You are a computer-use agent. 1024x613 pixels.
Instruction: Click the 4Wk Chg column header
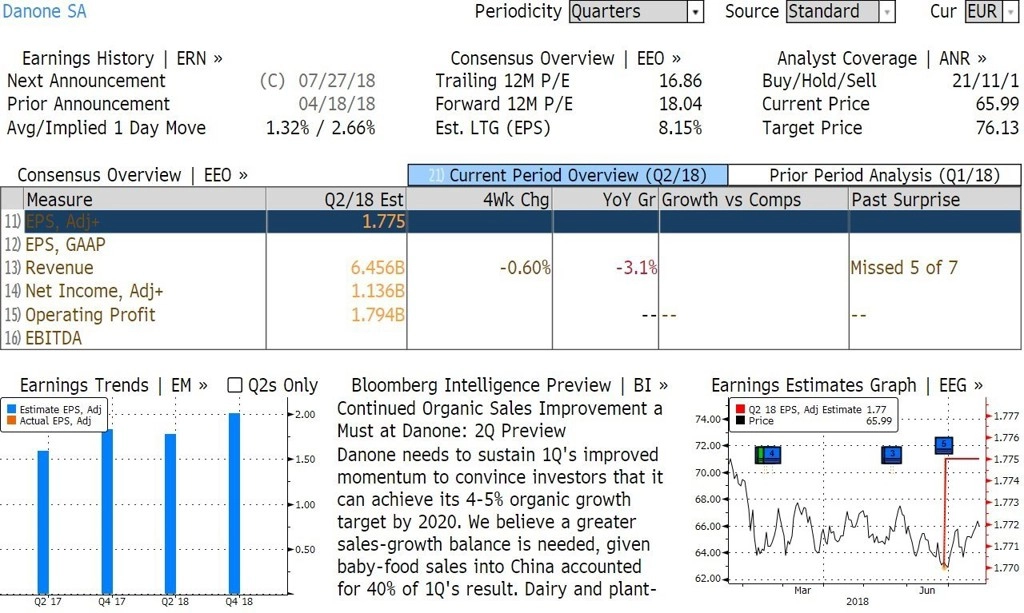[480, 199]
